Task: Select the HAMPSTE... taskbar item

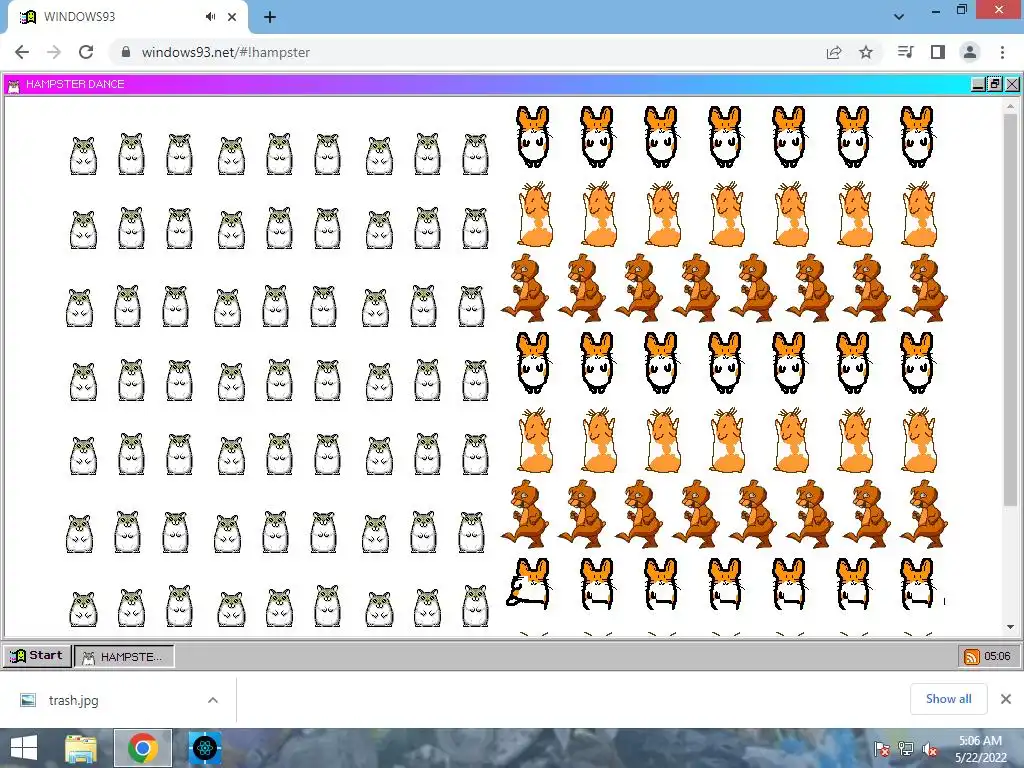Action: pos(124,656)
